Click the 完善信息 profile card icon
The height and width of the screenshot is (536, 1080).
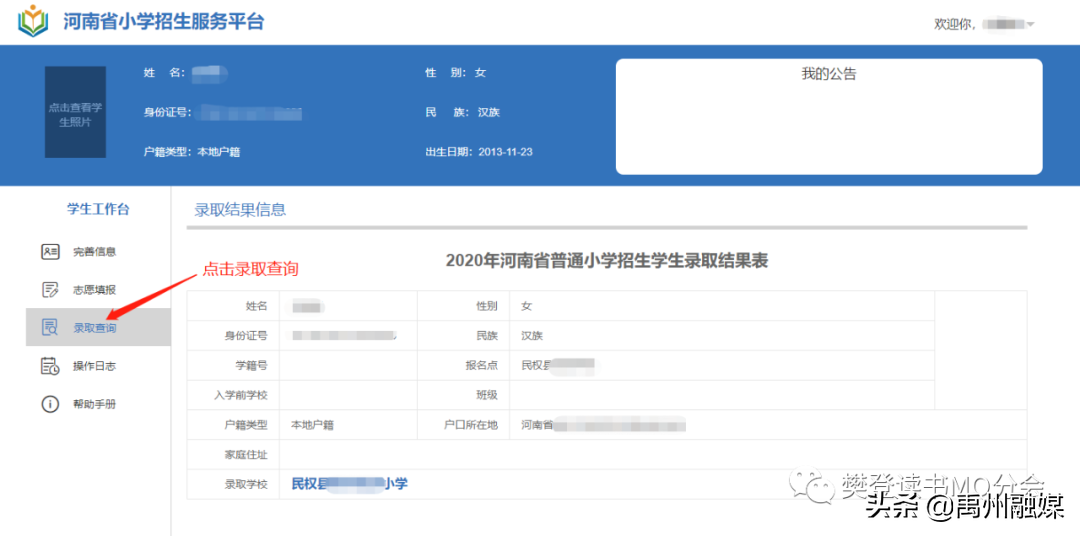(50, 252)
